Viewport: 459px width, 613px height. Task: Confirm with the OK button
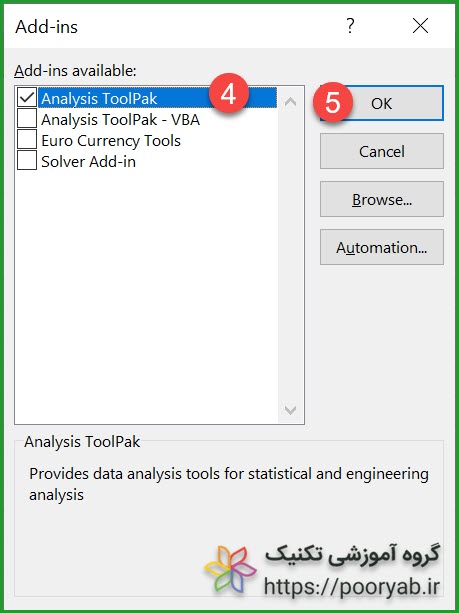coord(382,103)
